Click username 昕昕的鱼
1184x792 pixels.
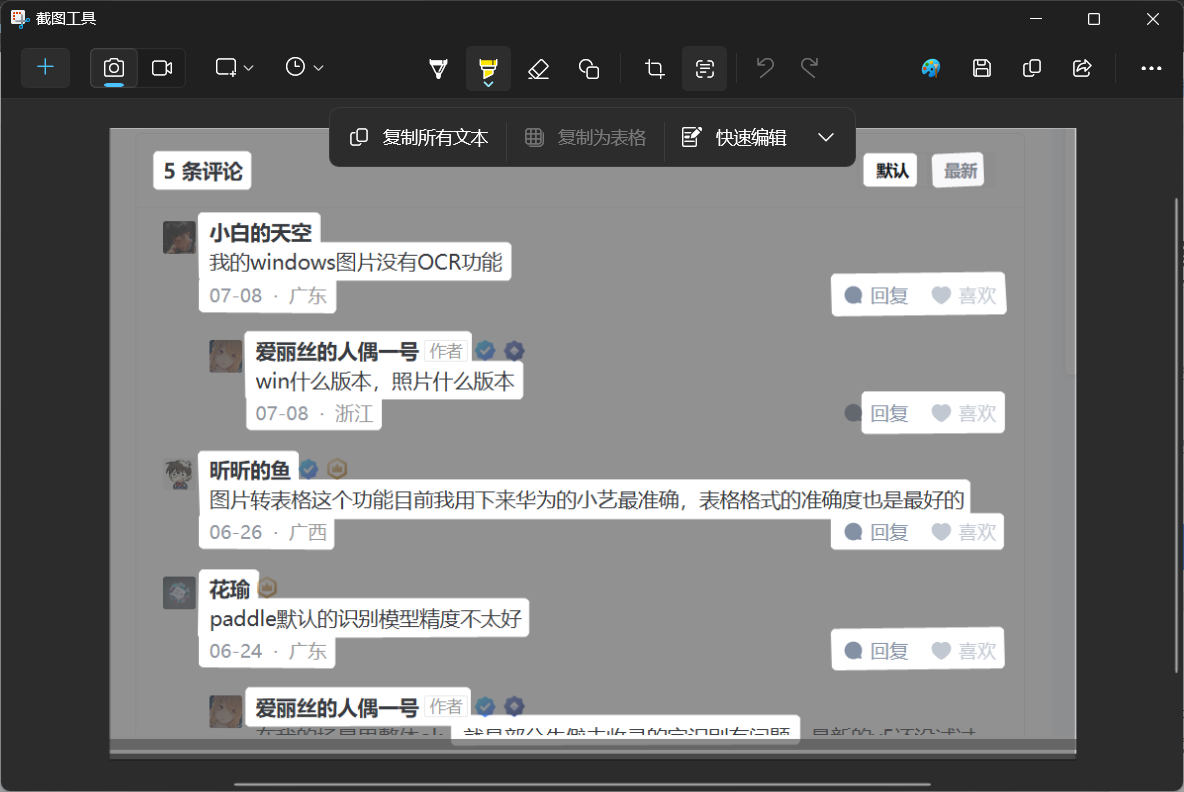(x=250, y=470)
